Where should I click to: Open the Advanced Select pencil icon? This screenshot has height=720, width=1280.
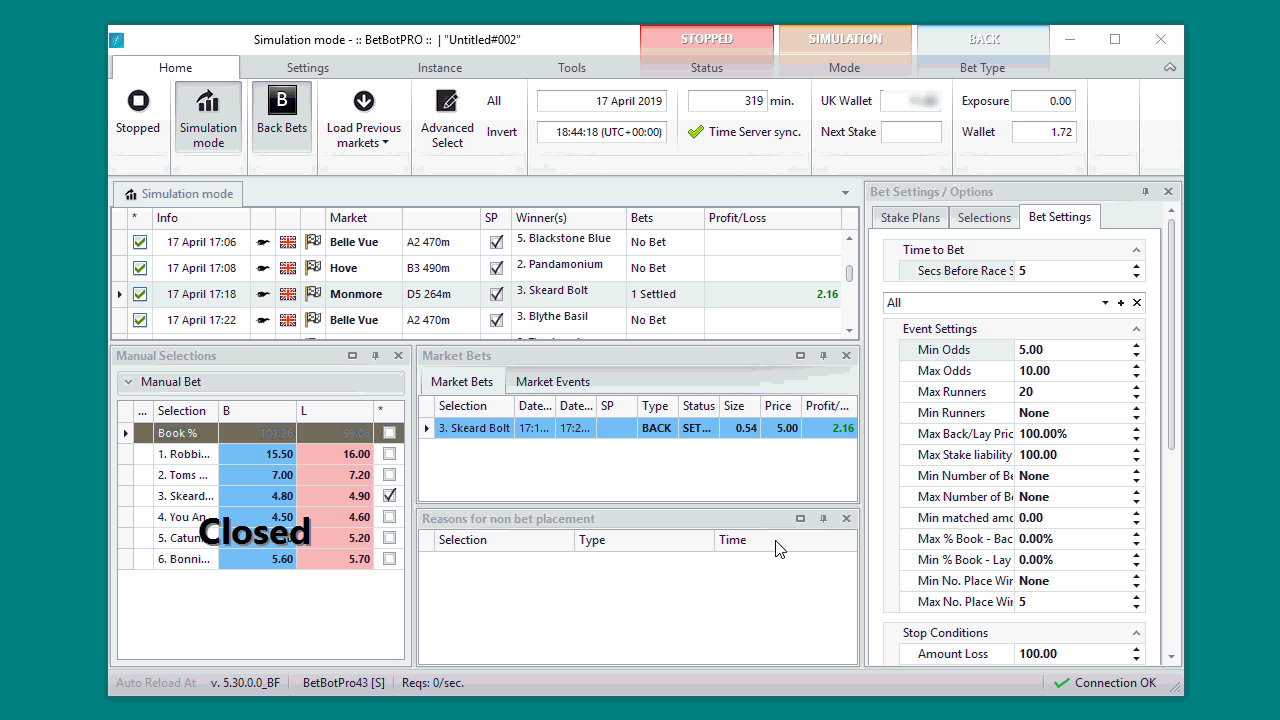pyautogui.click(x=447, y=101)
